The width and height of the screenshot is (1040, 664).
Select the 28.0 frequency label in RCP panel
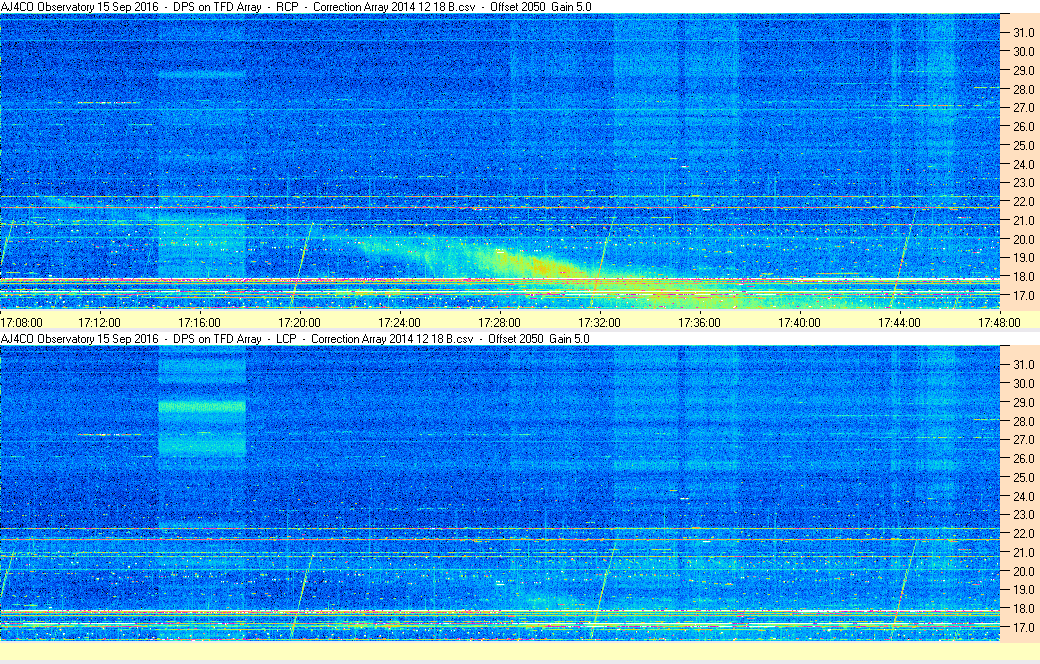click(1023, 90)
